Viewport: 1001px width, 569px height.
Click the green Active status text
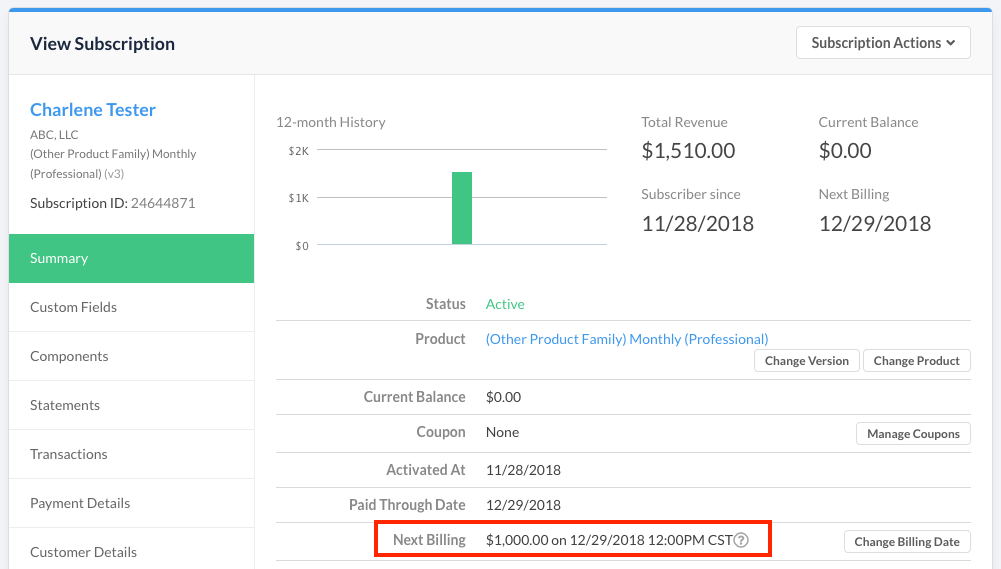505,304
